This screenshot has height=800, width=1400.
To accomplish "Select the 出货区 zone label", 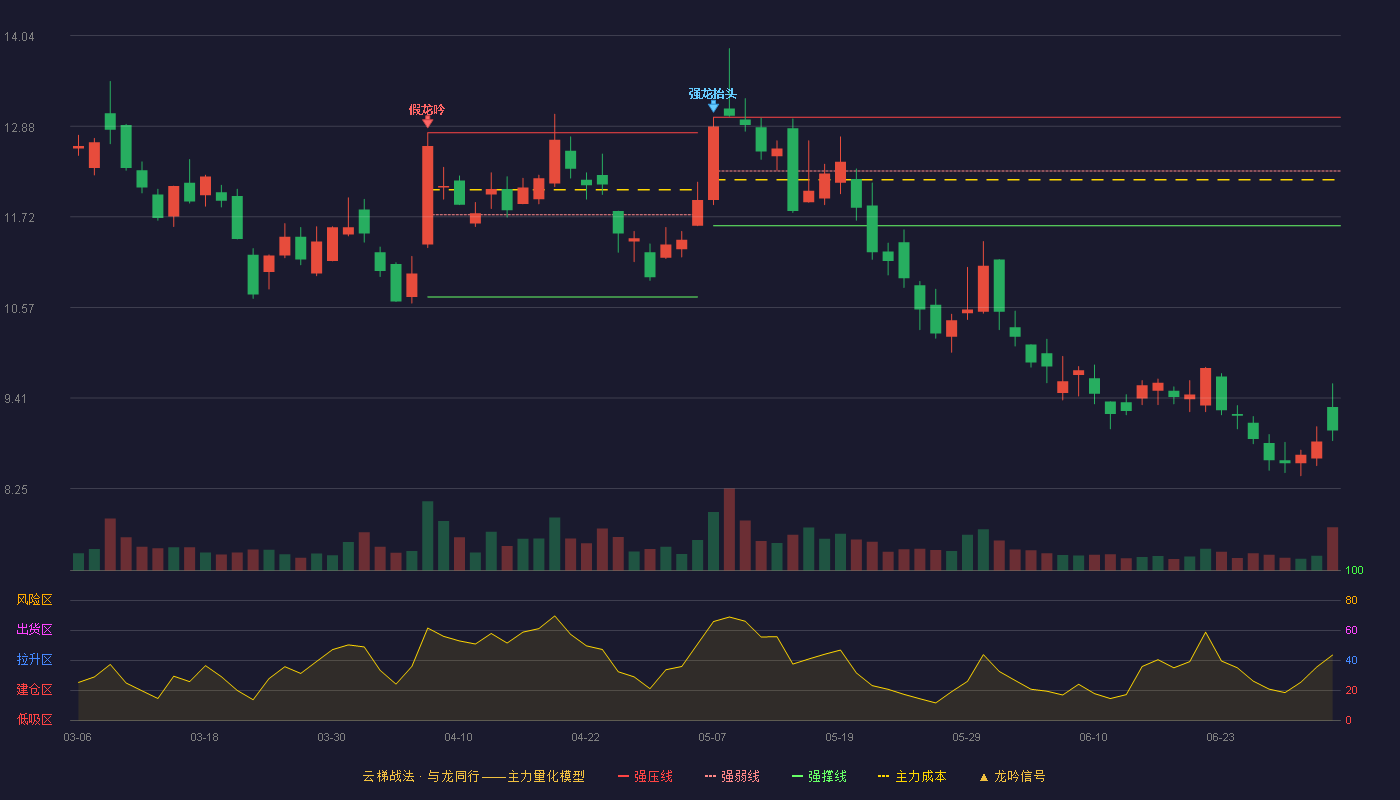I will click(x=34, y=630).
